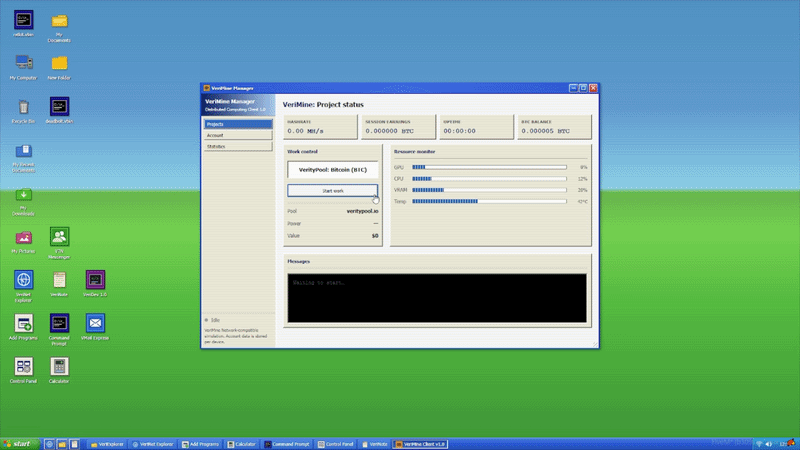Click the folder quick launch icon

pos(62,444)
